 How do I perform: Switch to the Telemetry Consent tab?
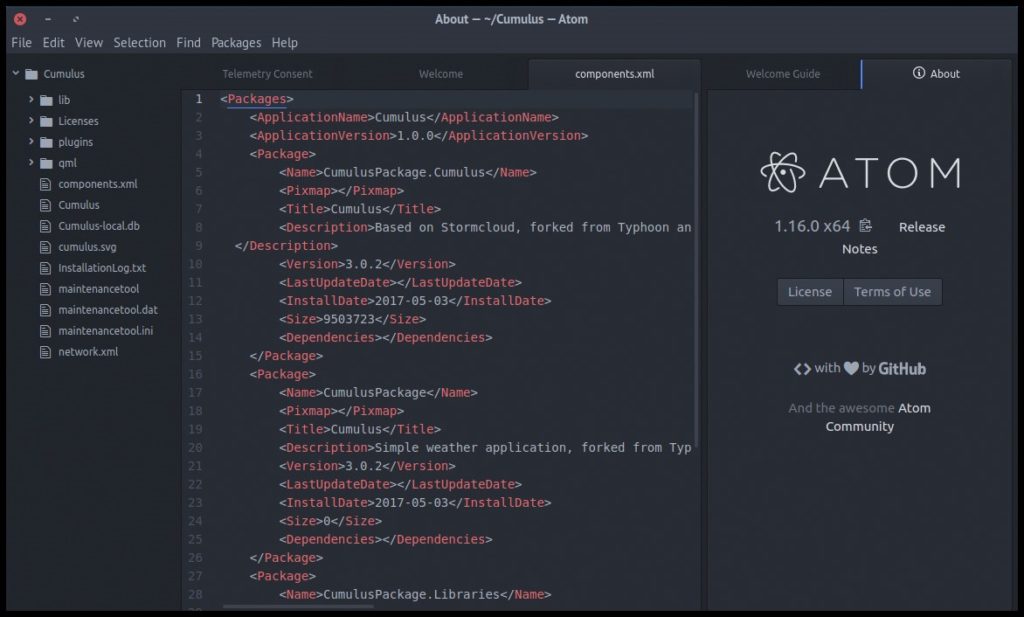pos(268,74)
